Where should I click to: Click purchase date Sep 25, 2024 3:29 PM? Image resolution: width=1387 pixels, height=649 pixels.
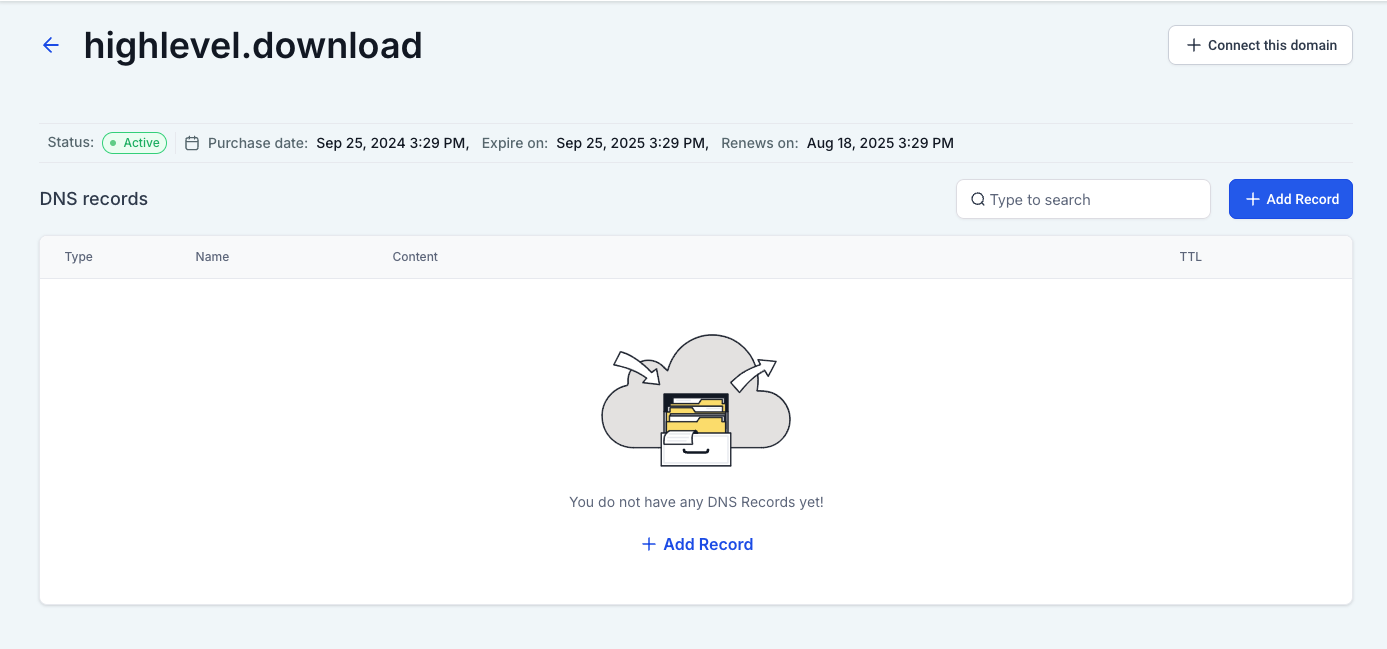[393, 143]
